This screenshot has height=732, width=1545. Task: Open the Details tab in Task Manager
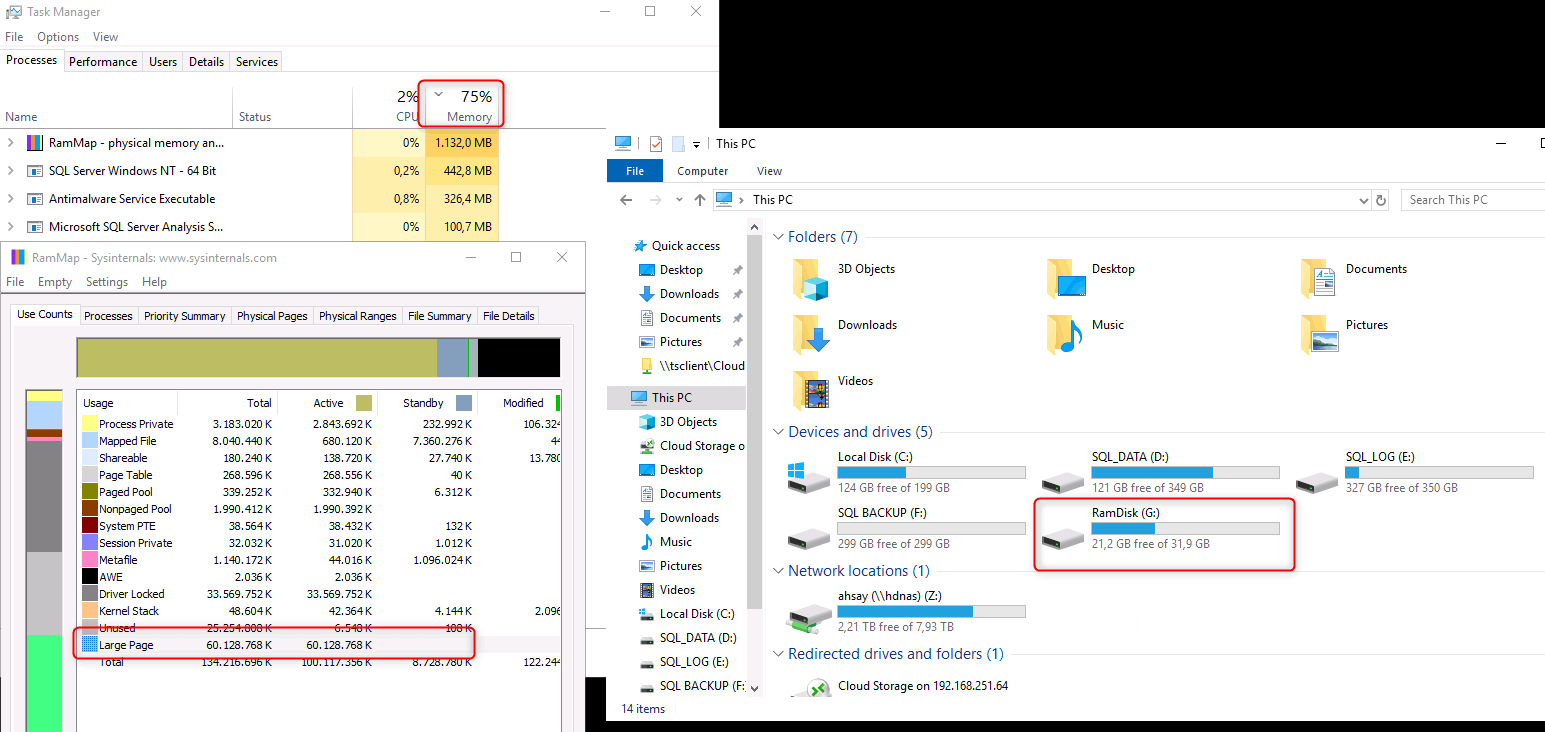(x=206, y=62)
